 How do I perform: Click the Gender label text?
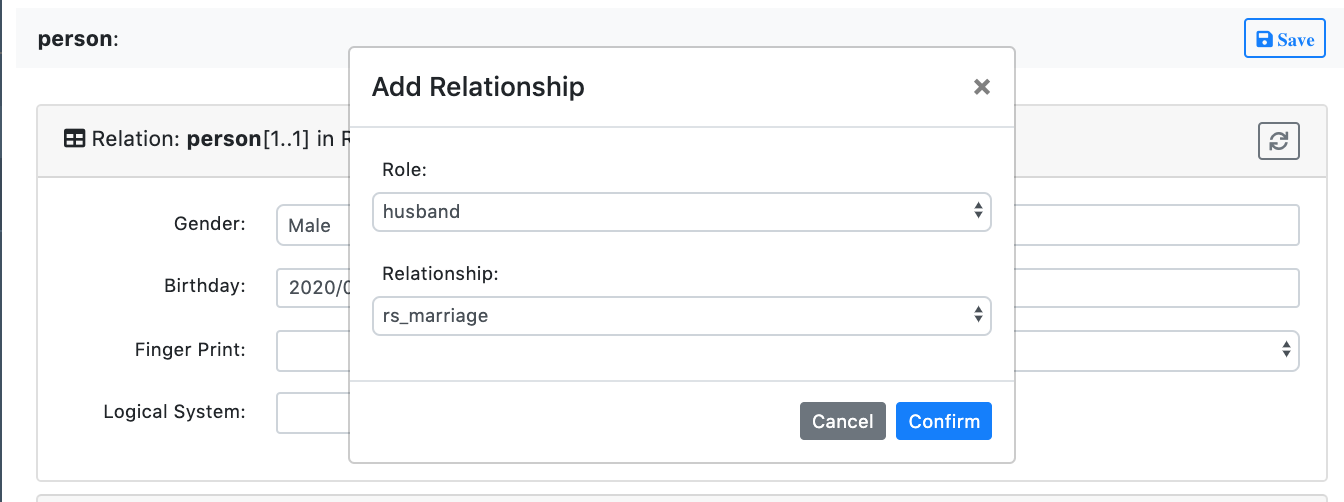(210, 223)
